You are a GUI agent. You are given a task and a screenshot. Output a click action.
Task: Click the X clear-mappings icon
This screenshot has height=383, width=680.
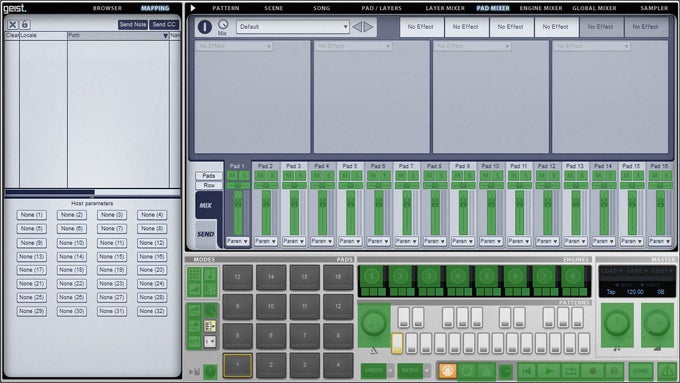(13, 25)
